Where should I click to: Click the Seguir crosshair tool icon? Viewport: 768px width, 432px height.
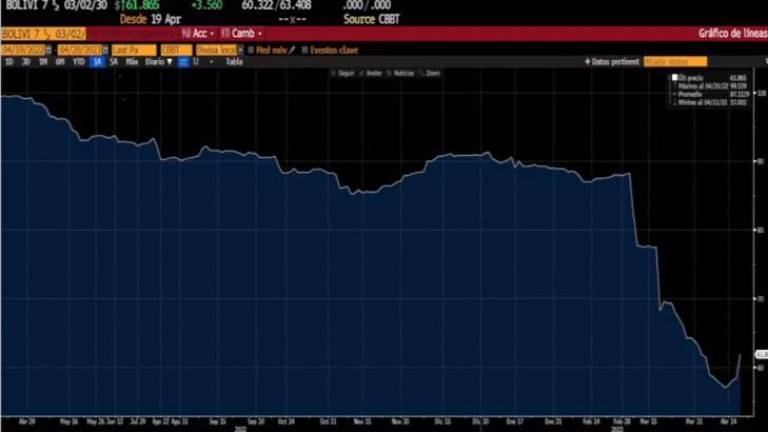point(333,73)
